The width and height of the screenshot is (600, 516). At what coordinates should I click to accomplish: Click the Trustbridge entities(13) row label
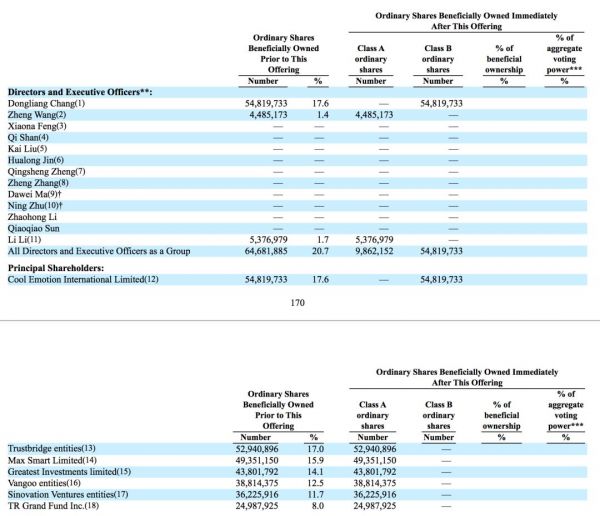pyautogui.click(x=50, y=449)
